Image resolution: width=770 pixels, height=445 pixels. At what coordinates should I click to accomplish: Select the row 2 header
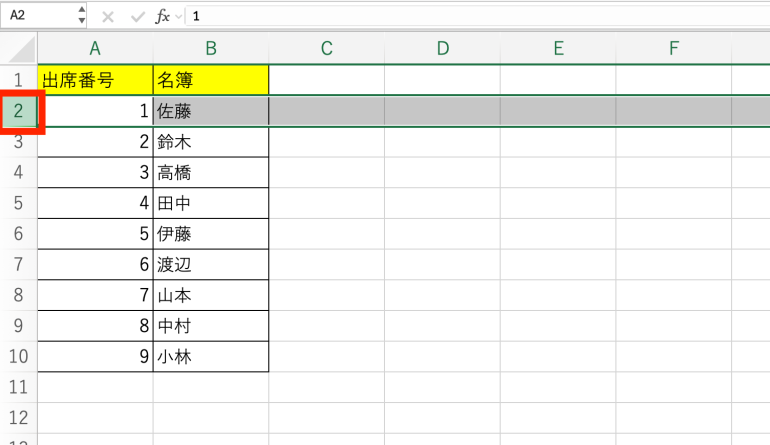pos(18,111)
